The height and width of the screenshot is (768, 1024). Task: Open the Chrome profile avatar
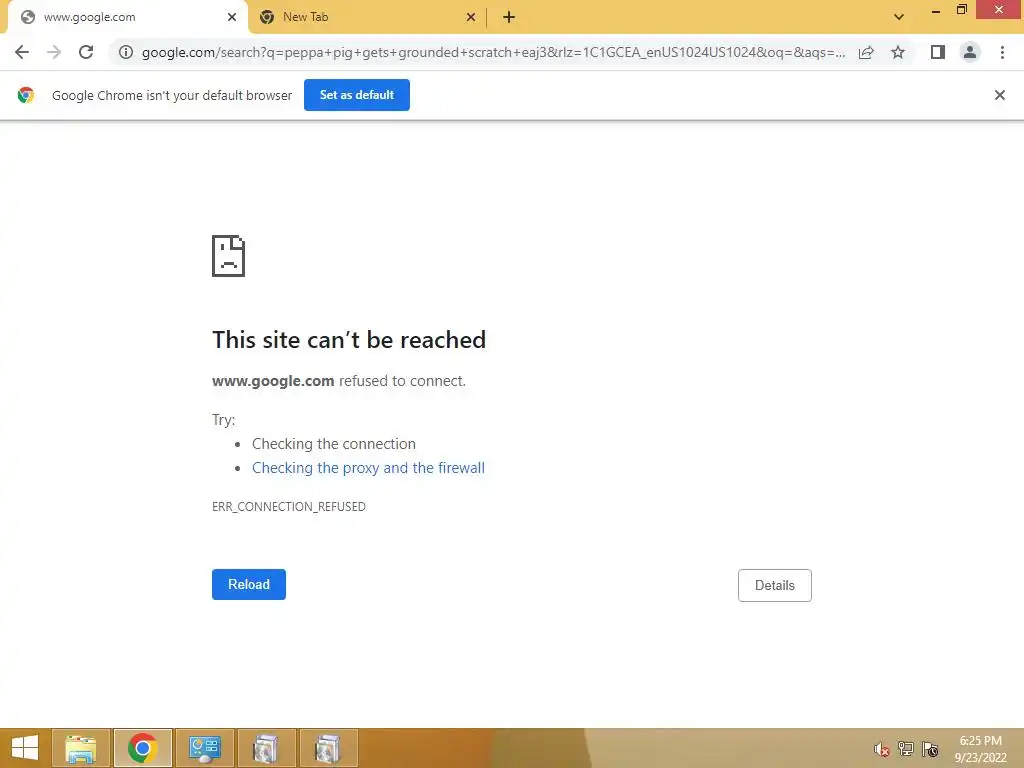point(970,52)
